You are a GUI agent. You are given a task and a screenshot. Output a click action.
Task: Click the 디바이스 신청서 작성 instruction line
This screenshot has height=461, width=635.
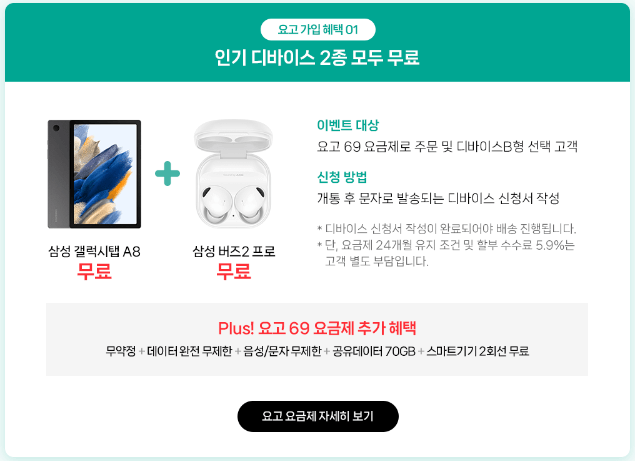(x=438, y=198)
